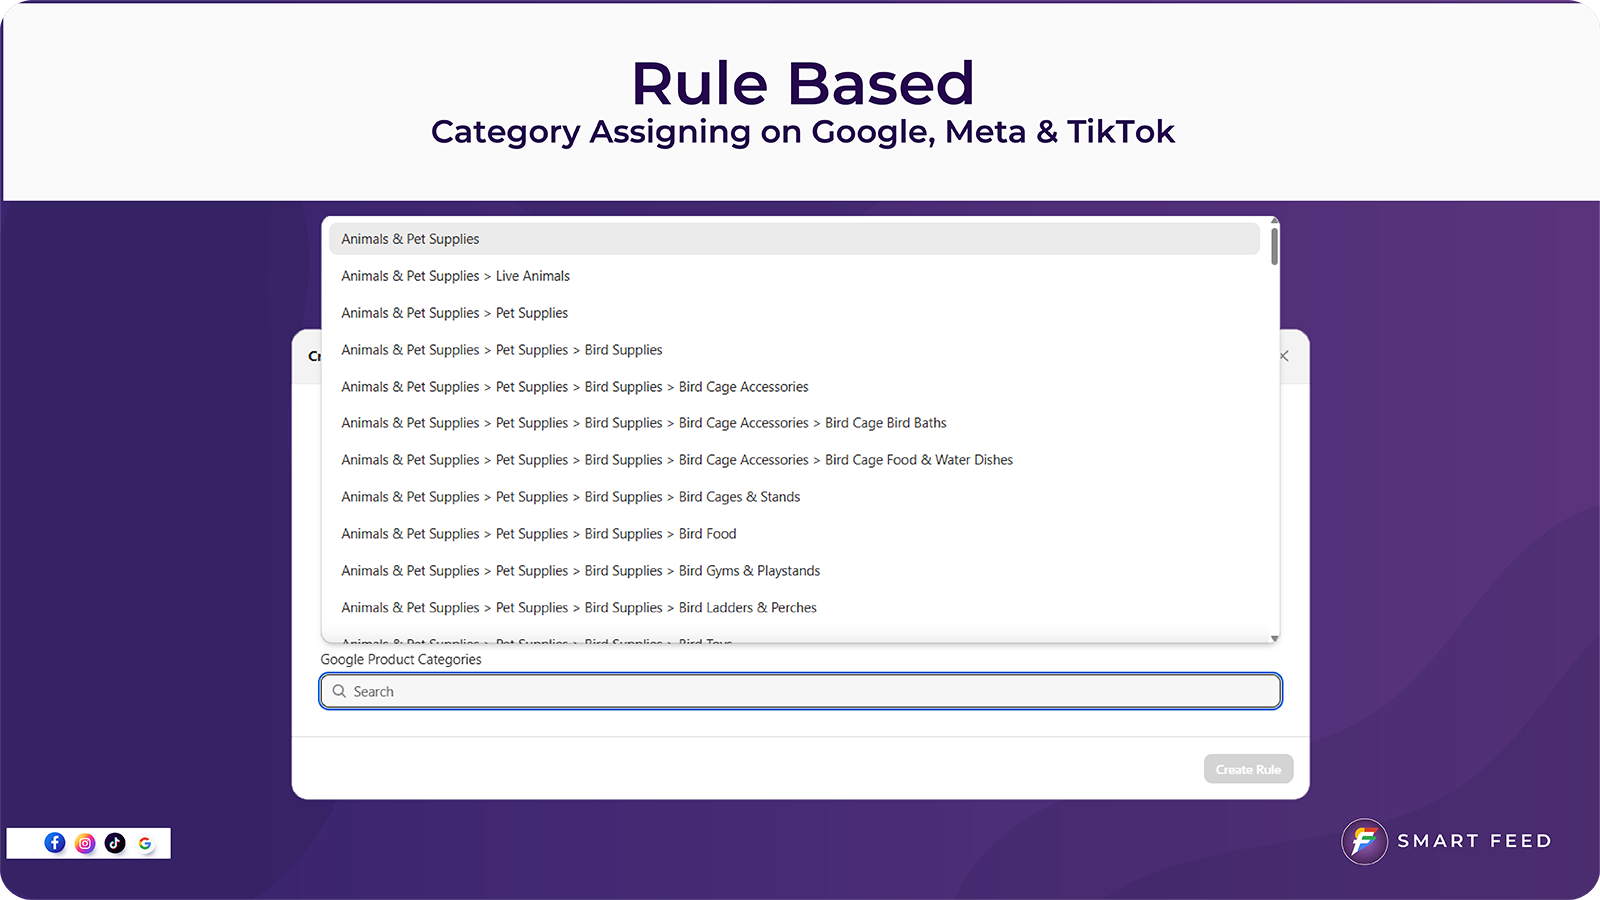Viewport: 1600px width, 900px height.
Task: Choose the 'Bird Ladders & Perches' category
Action: [x=794, y=608]
